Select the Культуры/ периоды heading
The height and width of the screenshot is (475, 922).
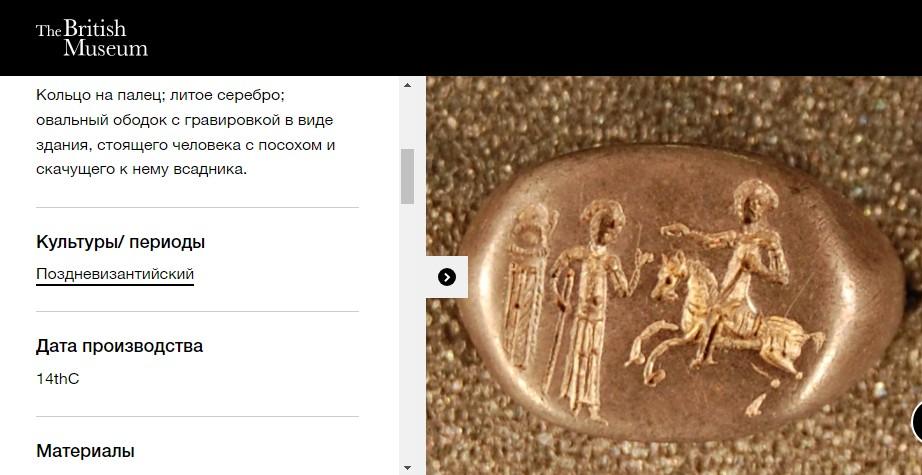pyautogui.click(x=121, y=242)
